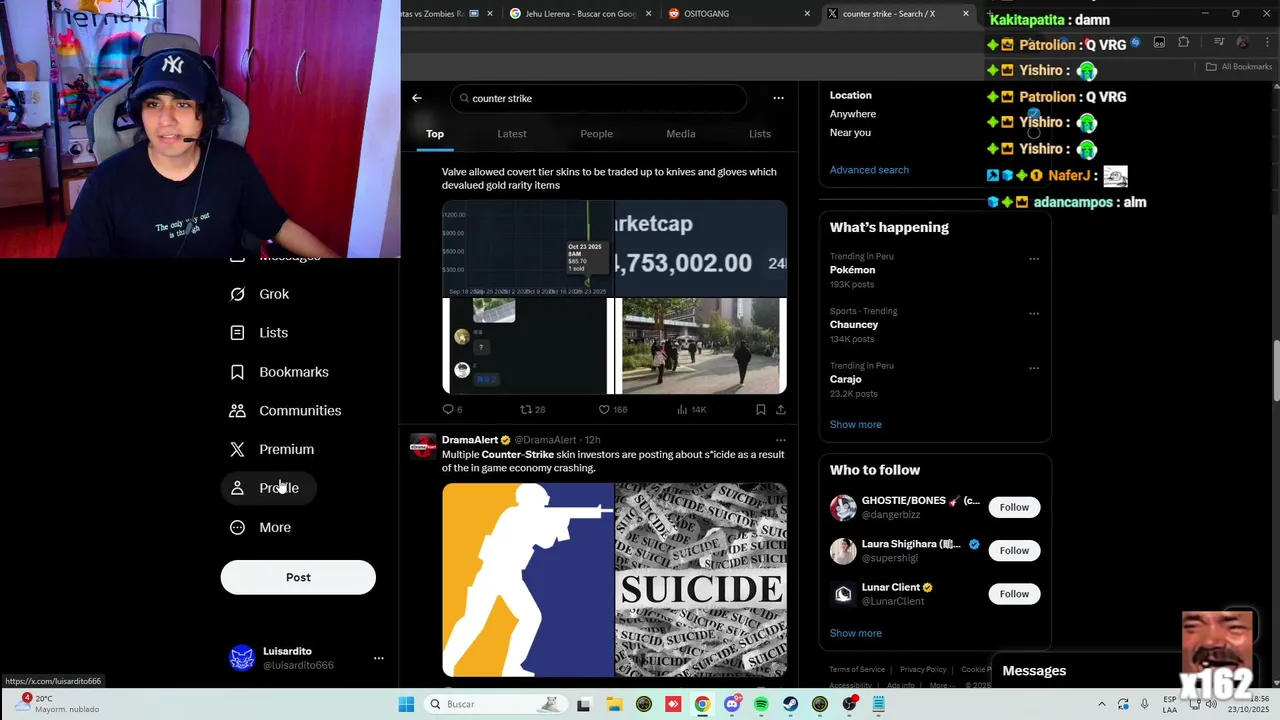Open account menu dots next to Luisardito
The height and width of the screenshot is (720, 1280).
379,658
